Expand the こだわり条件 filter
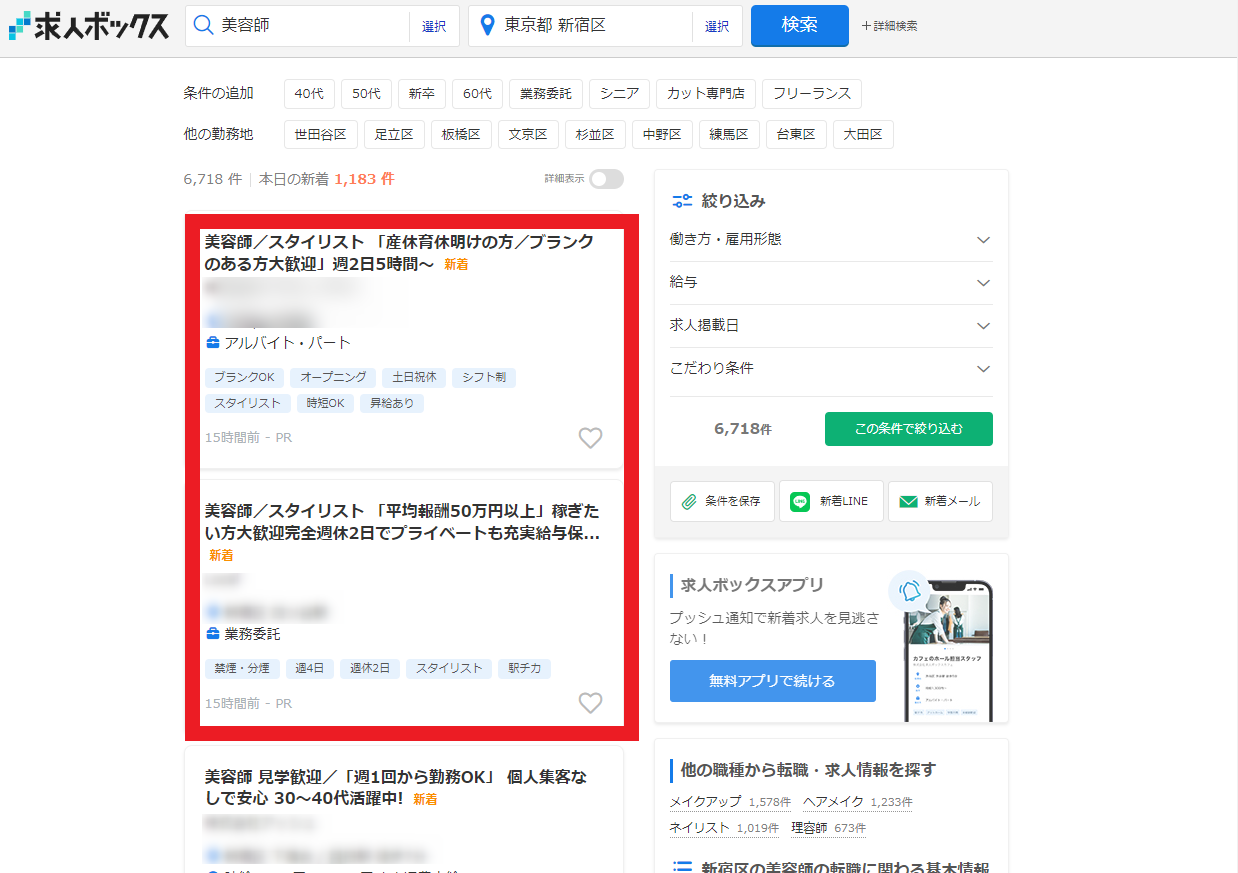1238x873 pixels. pyautogui.click(x=831, y=369)
